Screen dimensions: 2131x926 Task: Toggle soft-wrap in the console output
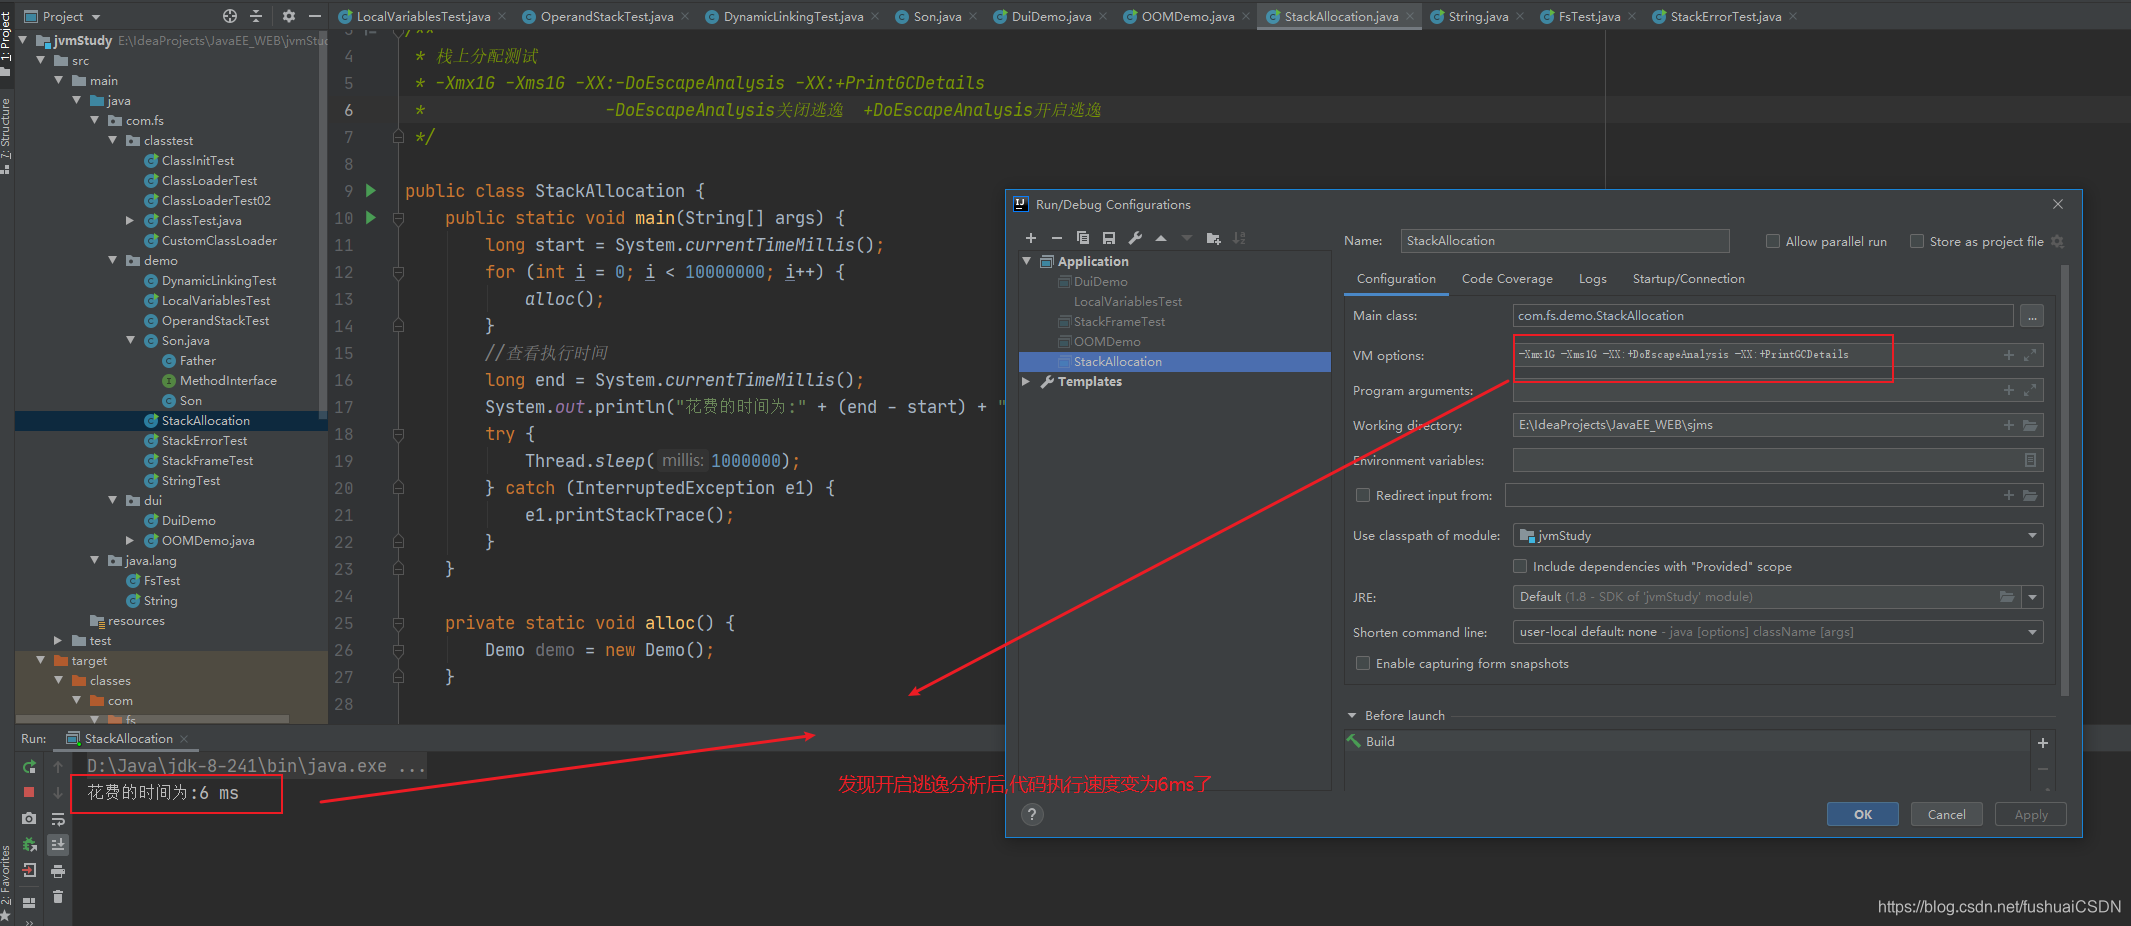point(58,819)
